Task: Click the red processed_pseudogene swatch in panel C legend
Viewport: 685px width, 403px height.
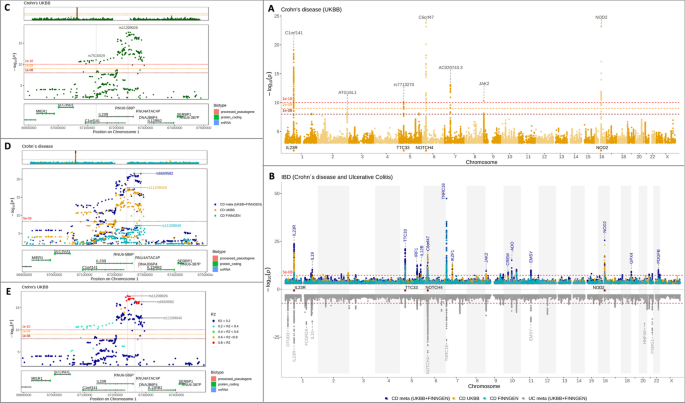Action: [x=215, y=111]
